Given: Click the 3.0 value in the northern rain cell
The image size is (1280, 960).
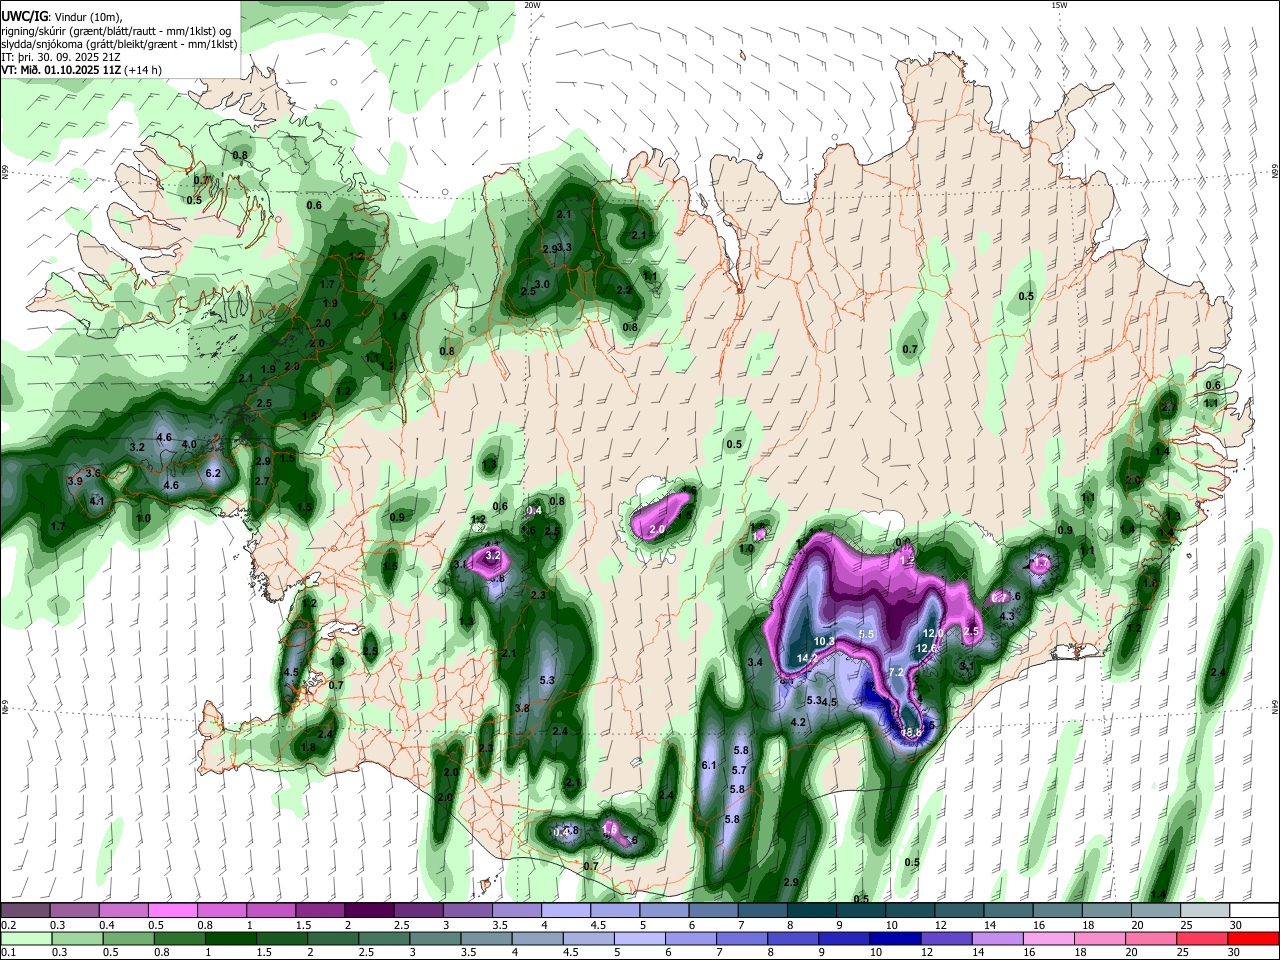Looking at the screenshot, I should 543,284.
